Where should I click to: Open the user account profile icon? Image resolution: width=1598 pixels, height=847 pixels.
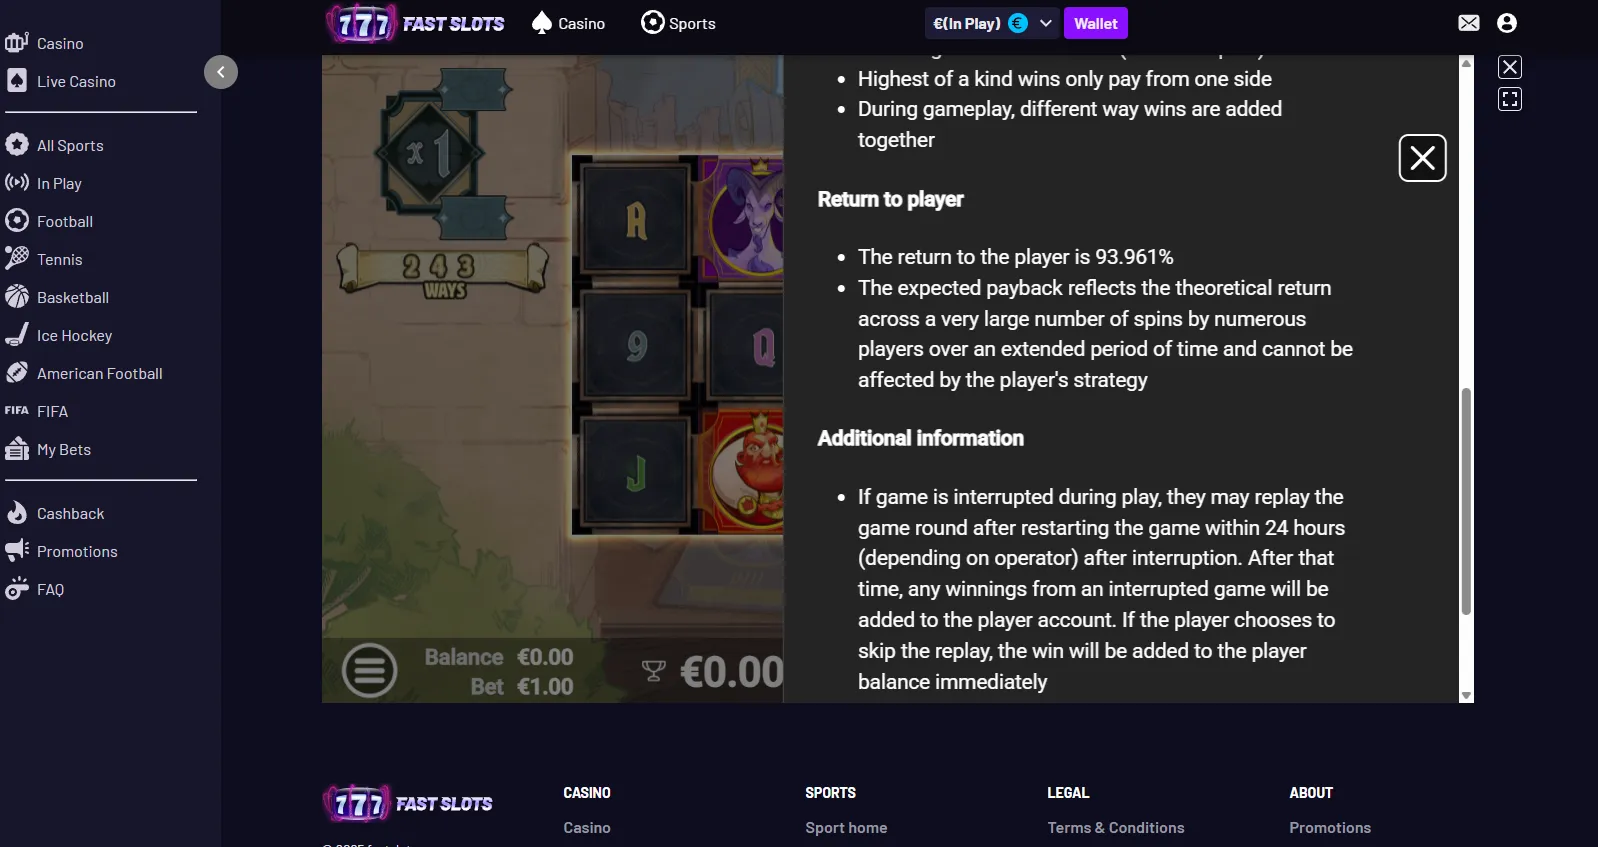click(1507, 23)
